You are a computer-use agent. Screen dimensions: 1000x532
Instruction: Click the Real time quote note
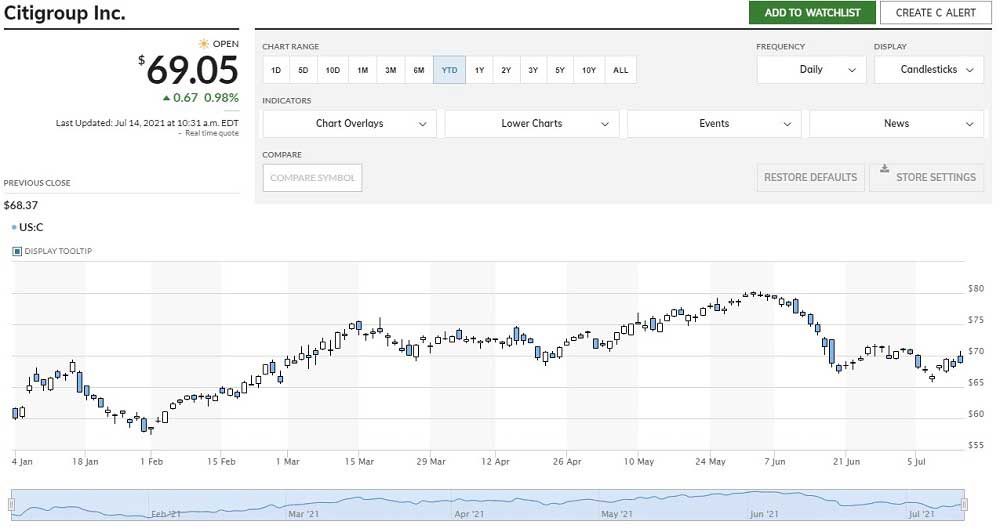(x=212, y=133)
